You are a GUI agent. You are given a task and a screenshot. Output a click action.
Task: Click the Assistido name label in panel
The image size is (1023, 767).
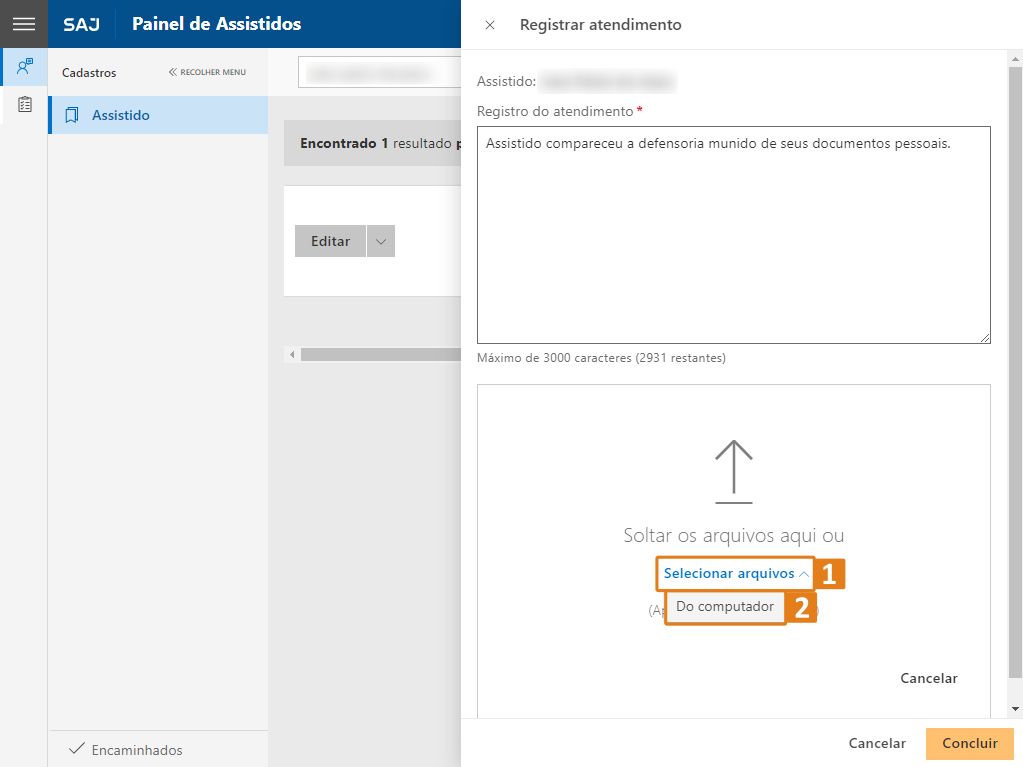coord(506,82)
